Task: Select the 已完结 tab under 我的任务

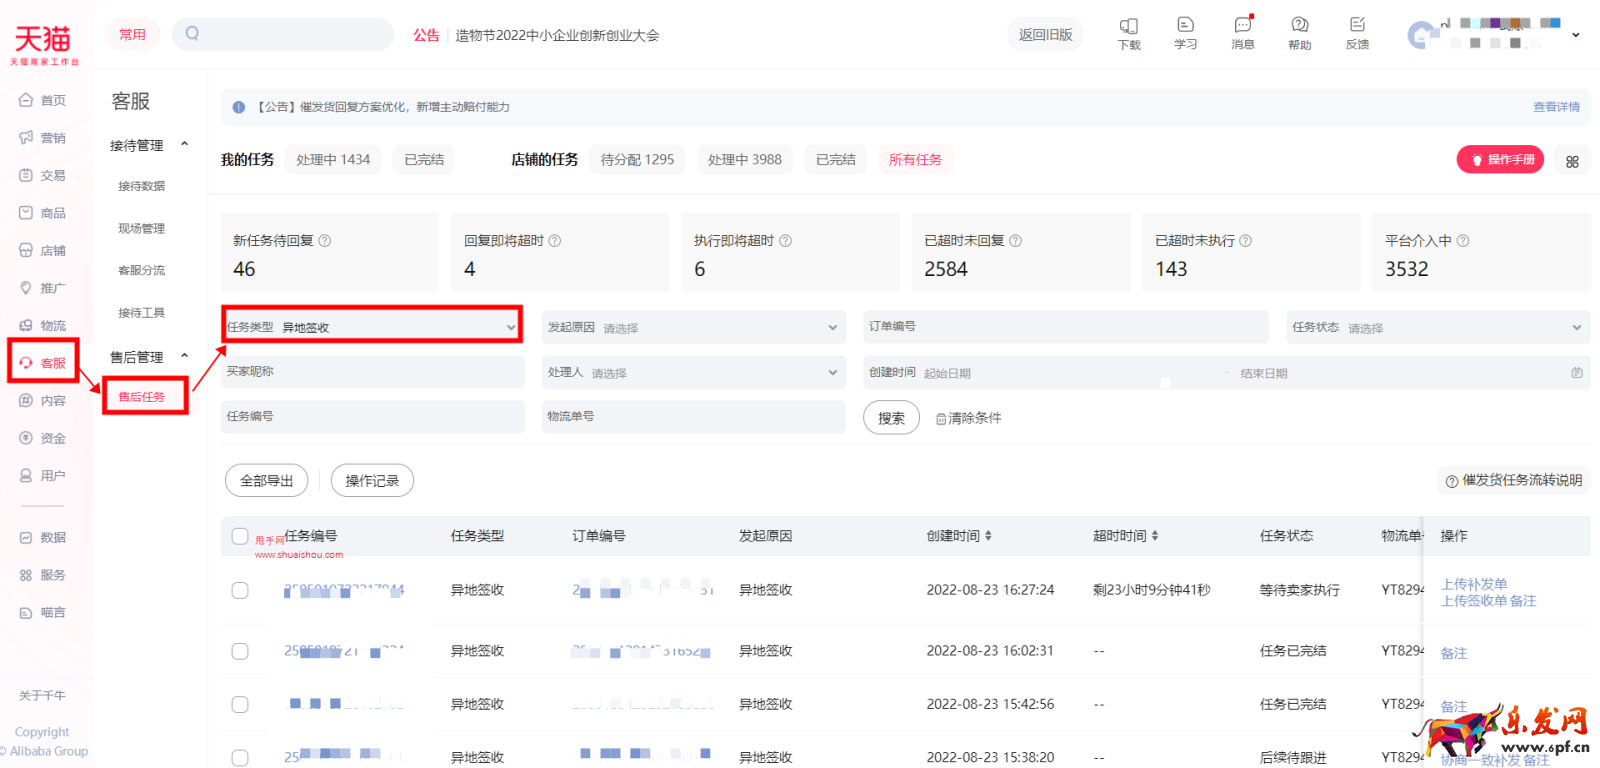Action: tap(424, 160)
